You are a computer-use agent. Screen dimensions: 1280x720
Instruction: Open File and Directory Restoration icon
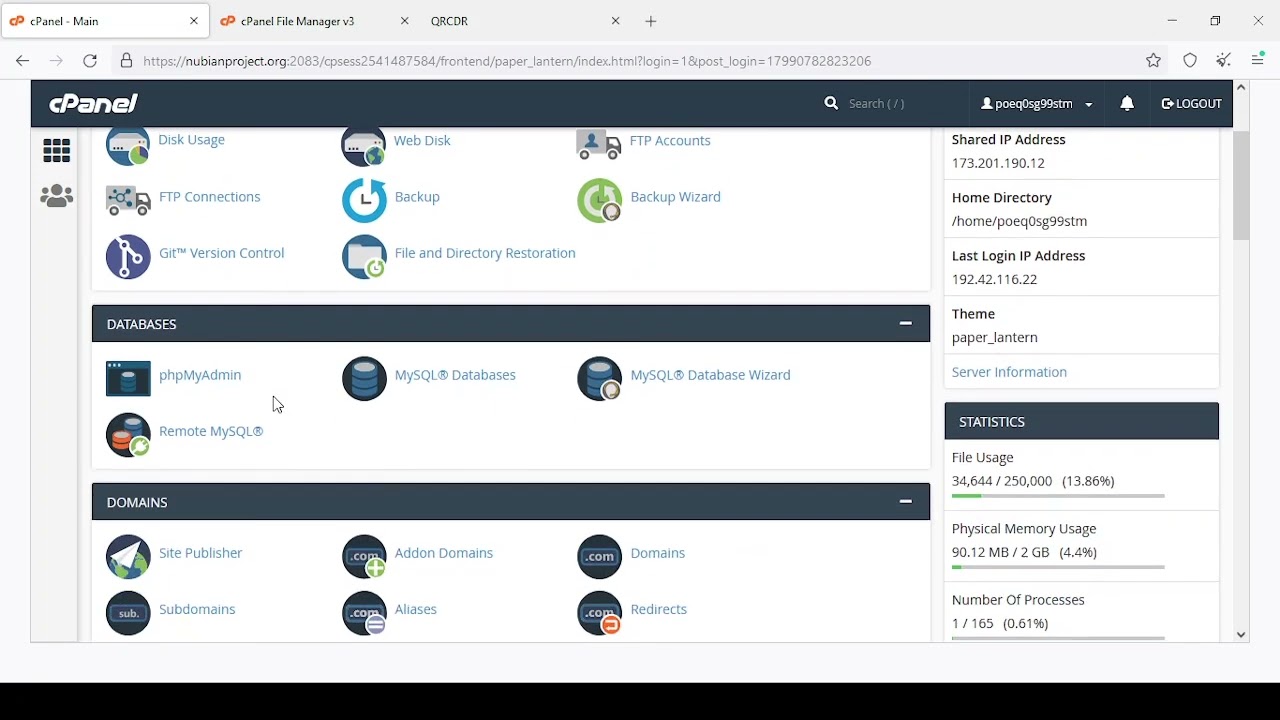[x=364, y=257]
